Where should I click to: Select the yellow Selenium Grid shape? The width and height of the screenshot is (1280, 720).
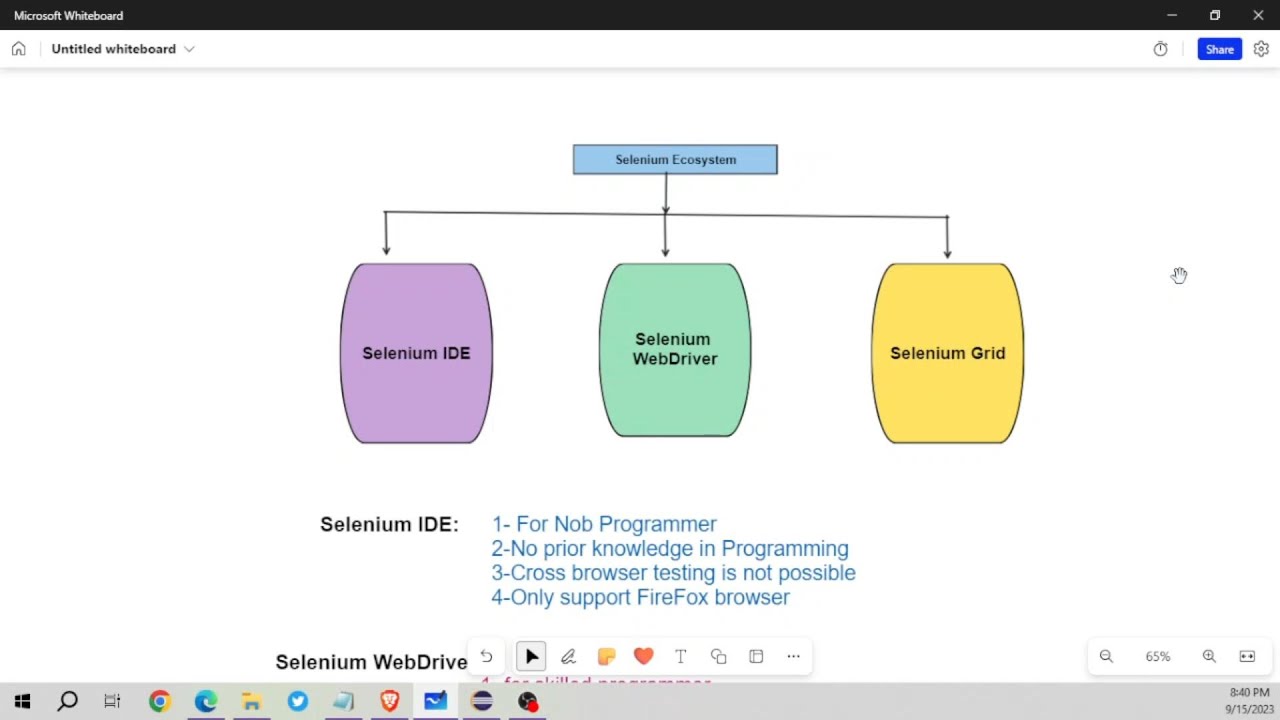point(948,353)
